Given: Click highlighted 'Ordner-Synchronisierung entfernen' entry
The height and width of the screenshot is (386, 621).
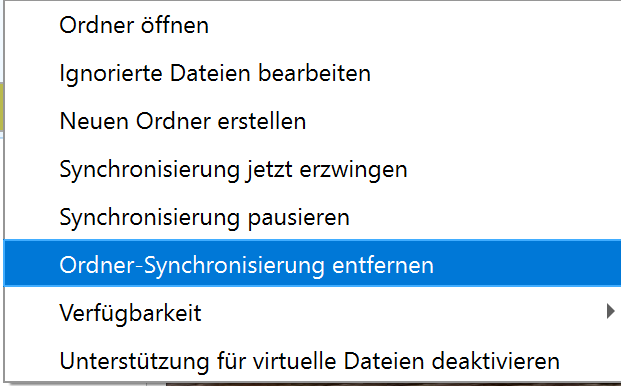Looking at the screenshot, I should click(312, 263).
